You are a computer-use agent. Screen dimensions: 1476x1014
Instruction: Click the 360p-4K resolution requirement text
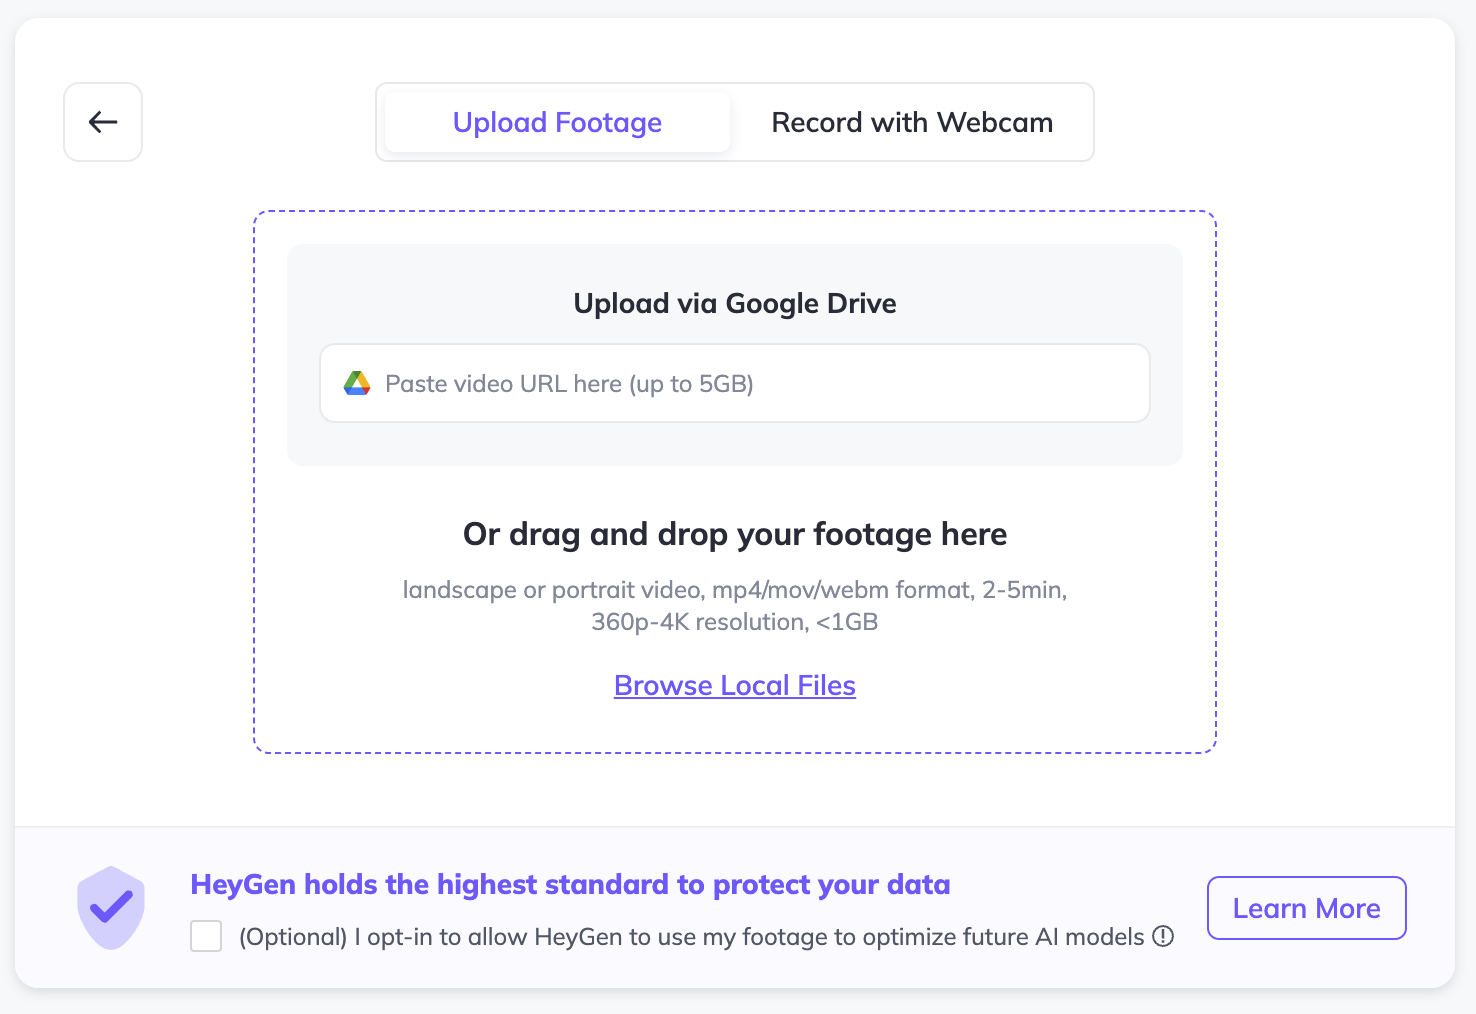pyautogui.click(x=734, y=622)
